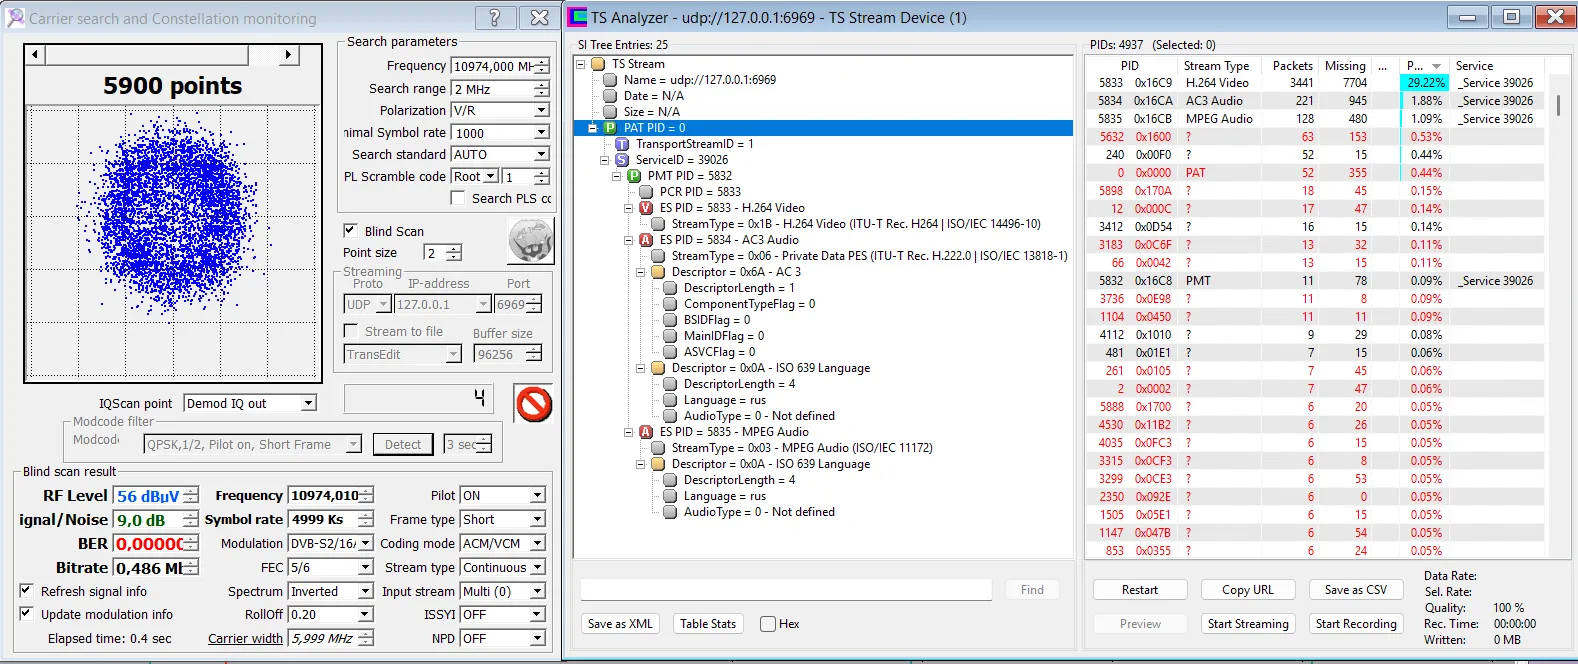Screen dimensions: 1578x664
Task: Toggle the Blind Scan checkbox
Action: pyautogui.click(x=350, y=230)
